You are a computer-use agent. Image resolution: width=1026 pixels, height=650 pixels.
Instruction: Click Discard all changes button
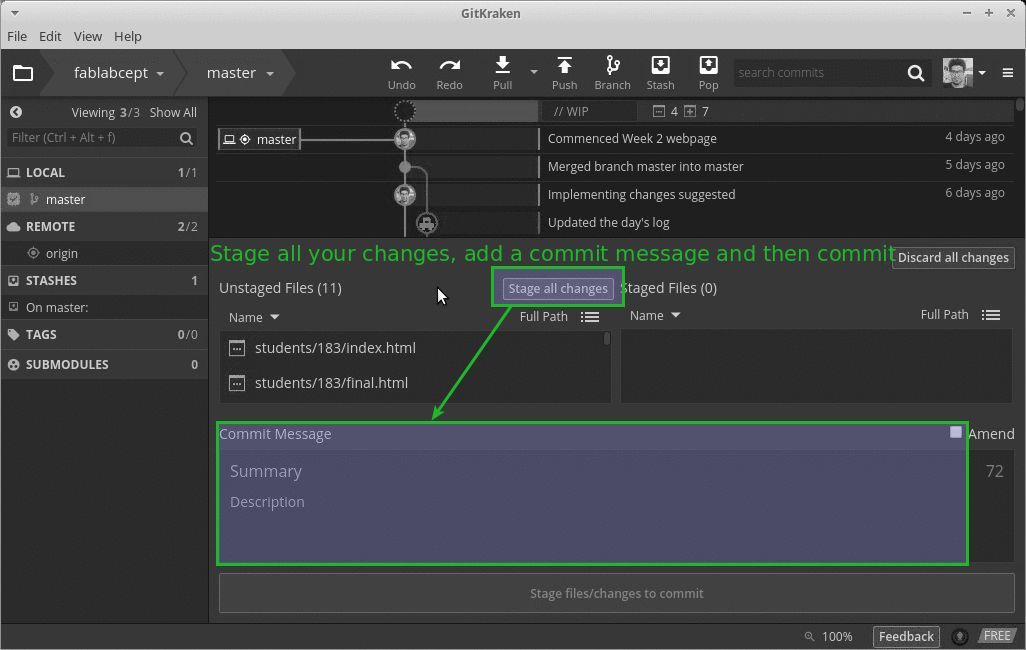pos(953,257)
